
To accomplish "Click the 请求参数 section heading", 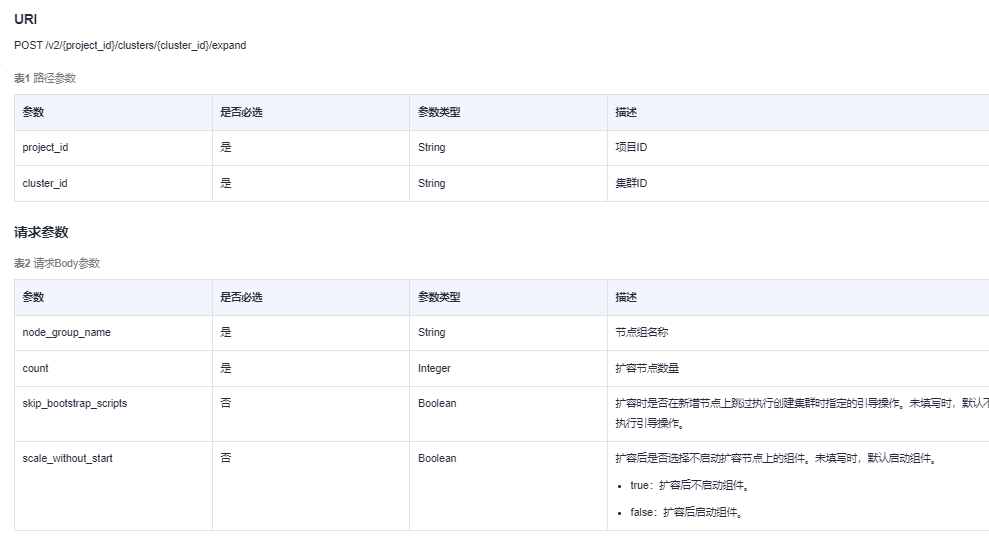I will point(41,232).
